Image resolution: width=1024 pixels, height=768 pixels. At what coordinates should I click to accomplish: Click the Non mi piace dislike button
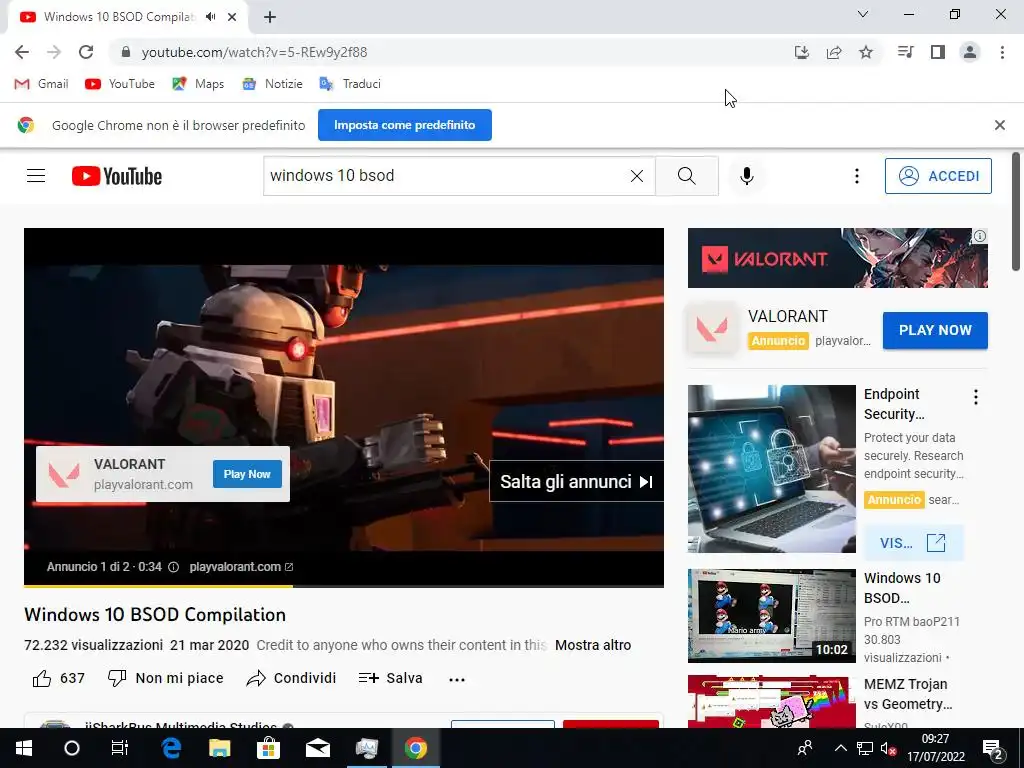click(x=165, y=679)
